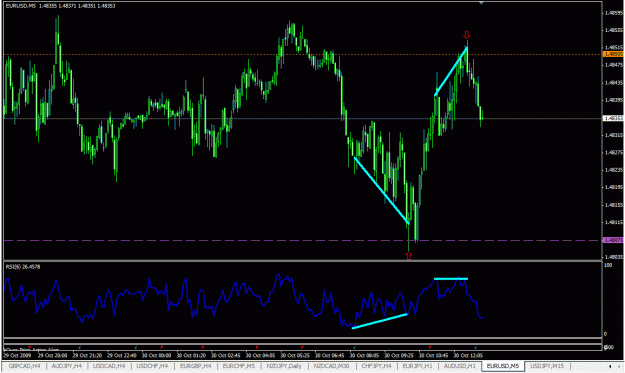Click the purple dashed horizontal support line

coord(303,240)
